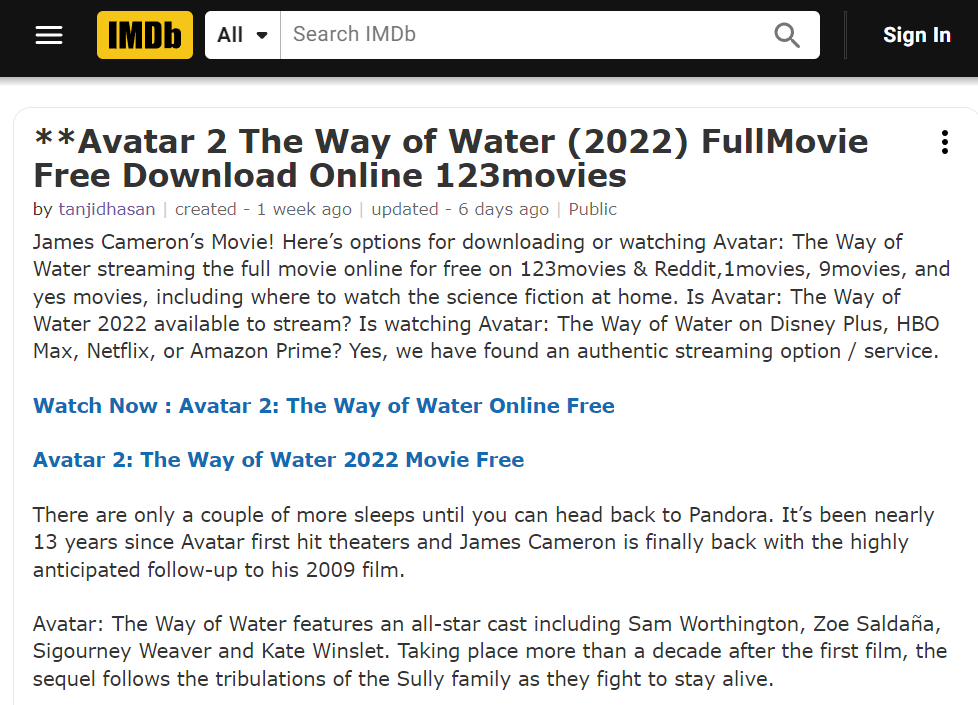Open the hamburger navigation menu
This screenshot has height=705, width=978.
49,35
